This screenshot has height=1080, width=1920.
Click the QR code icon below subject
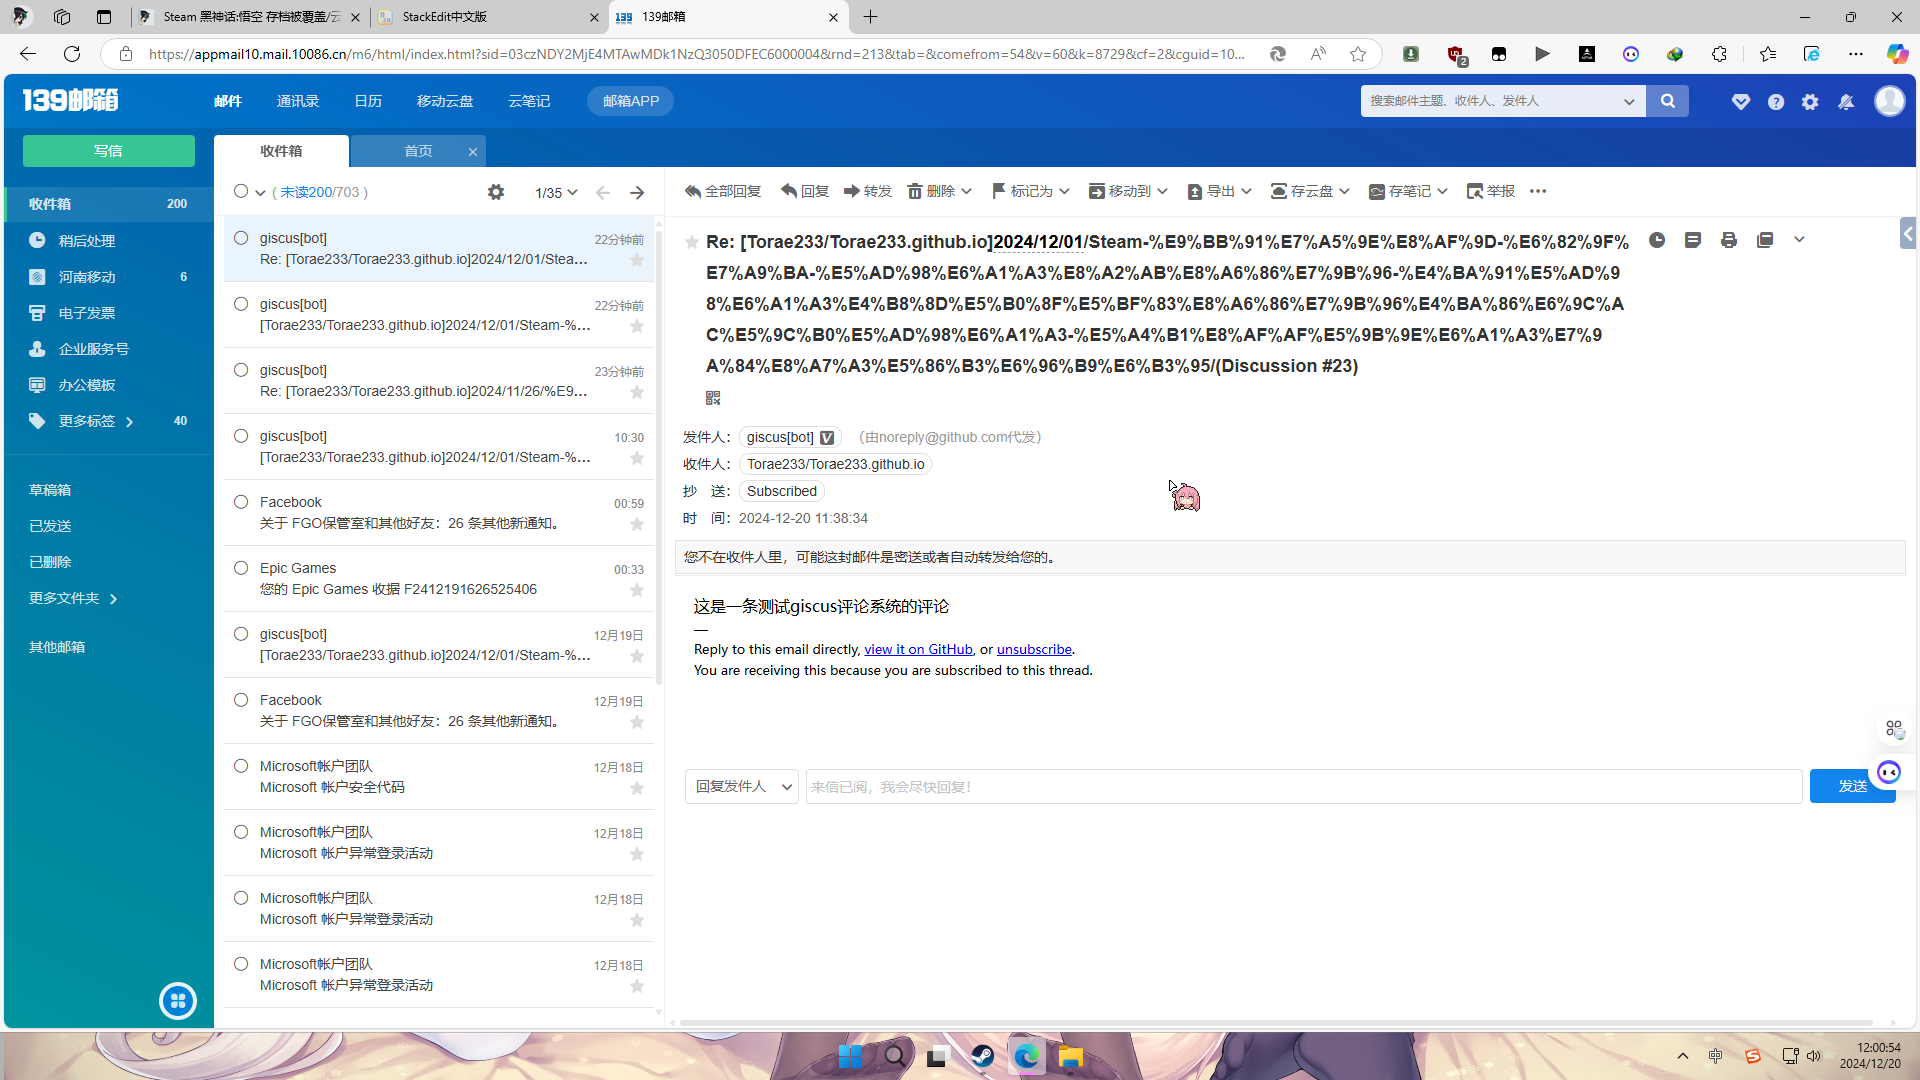coord(713,398)
